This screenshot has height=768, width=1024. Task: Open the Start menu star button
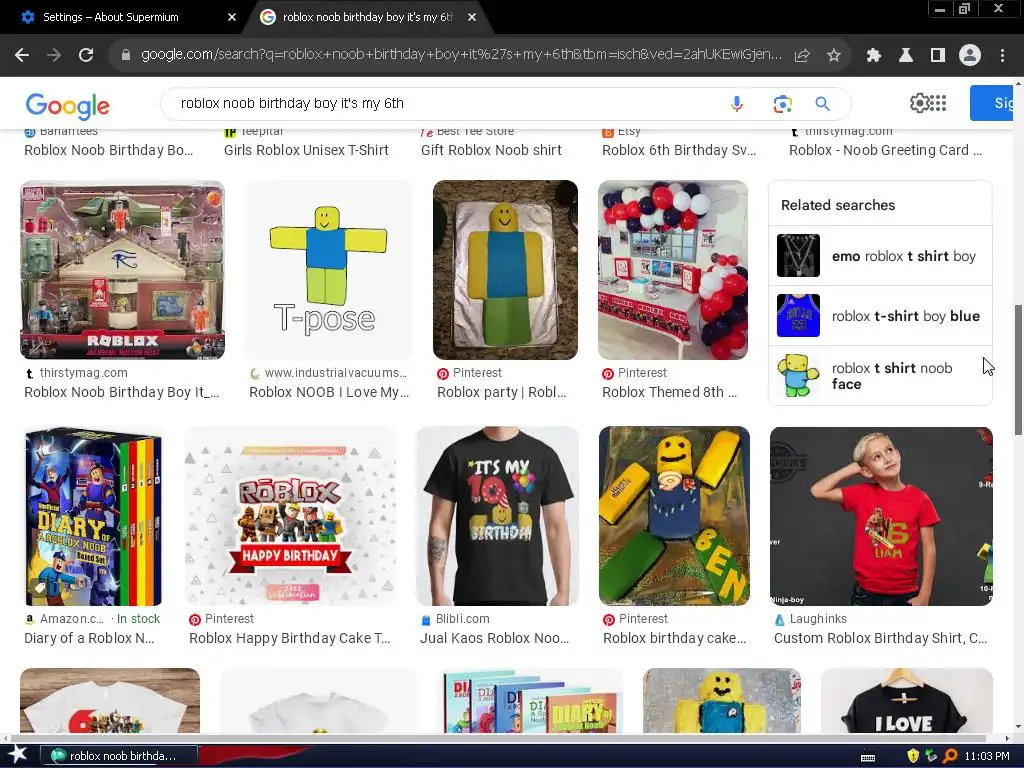17,755
